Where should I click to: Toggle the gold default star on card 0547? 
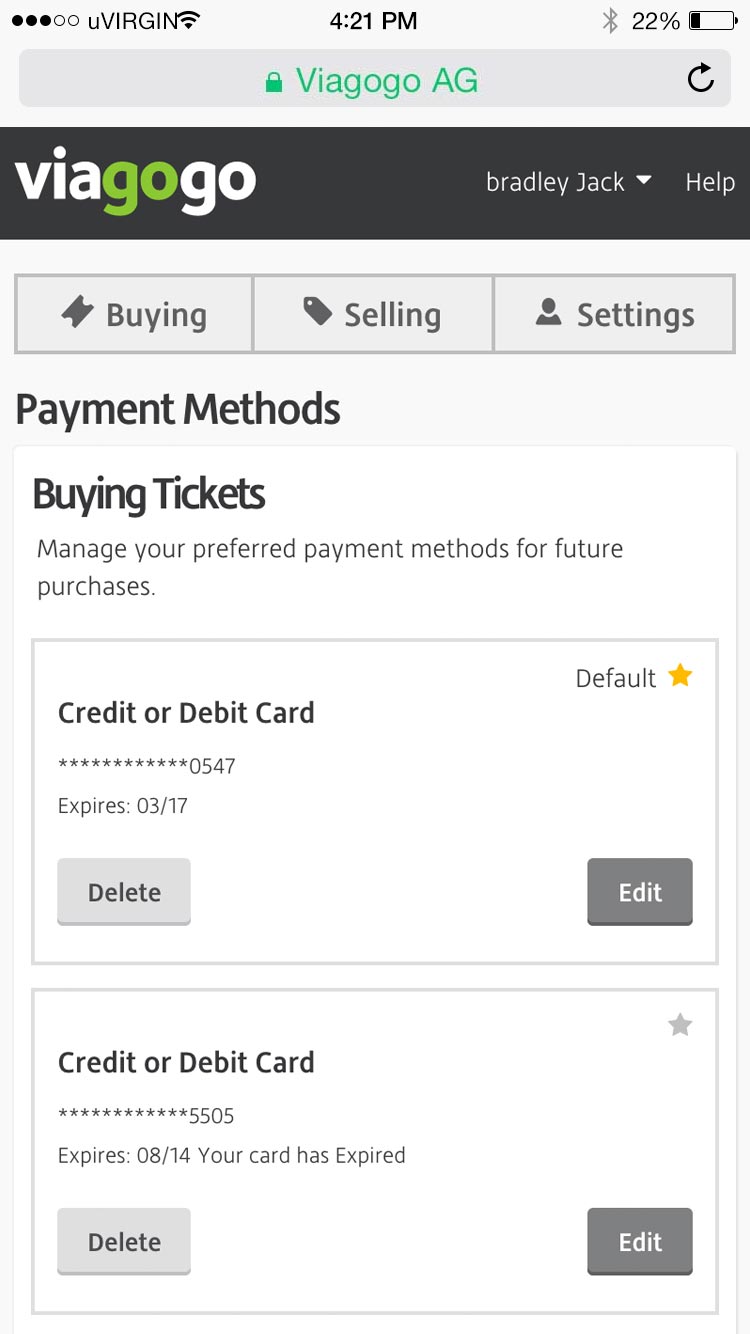[680, 676]
